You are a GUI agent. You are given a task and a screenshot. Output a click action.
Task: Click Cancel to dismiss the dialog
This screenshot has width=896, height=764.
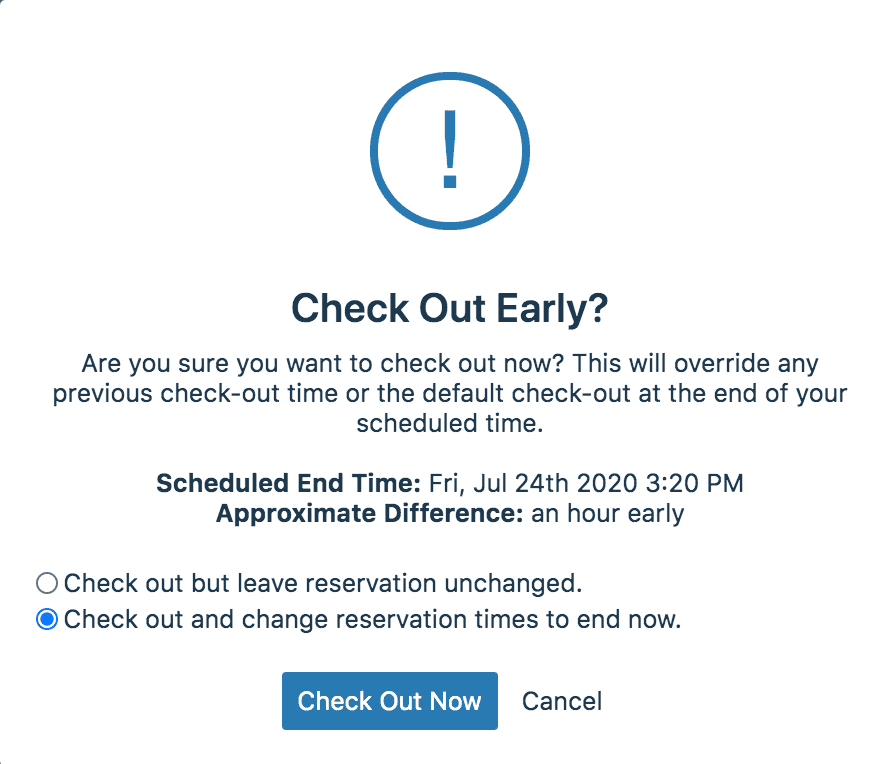[x=561, y=701]
